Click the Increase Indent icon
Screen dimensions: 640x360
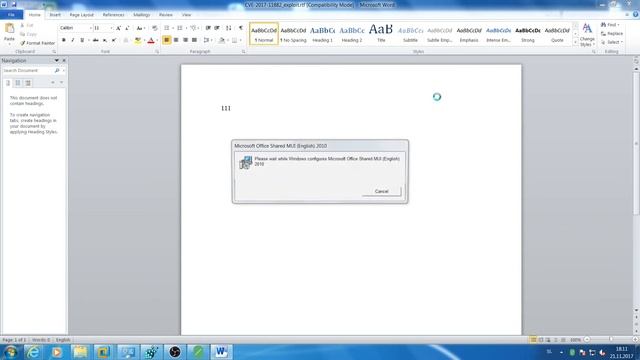[x=217, y=28]
